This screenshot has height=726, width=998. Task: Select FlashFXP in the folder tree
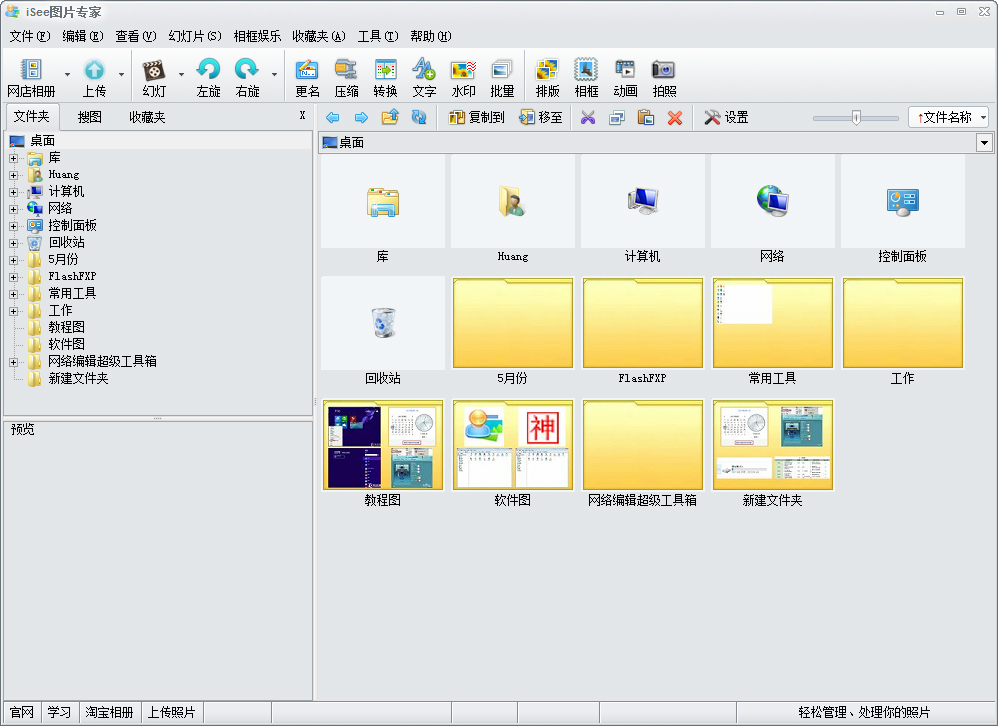[72, 277]
